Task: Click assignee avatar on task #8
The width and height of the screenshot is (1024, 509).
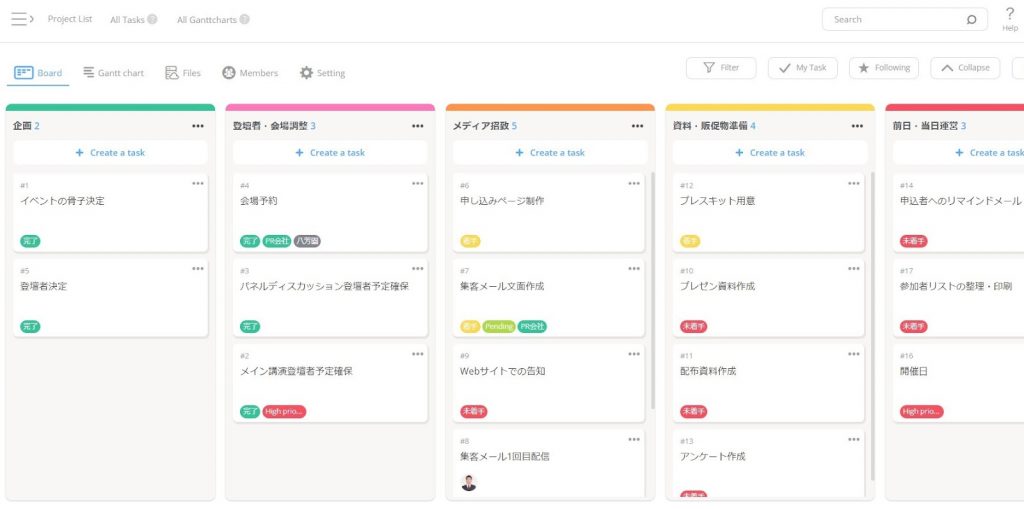Action: [x=468, y=483]
